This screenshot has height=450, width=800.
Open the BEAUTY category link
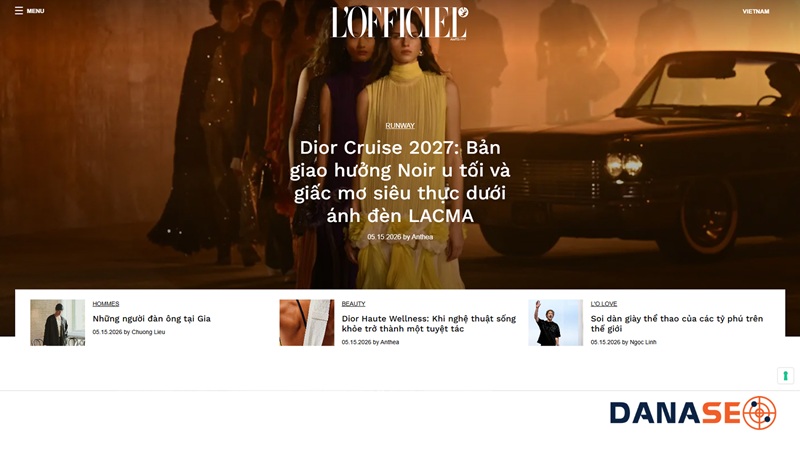(x=353, y=304)
